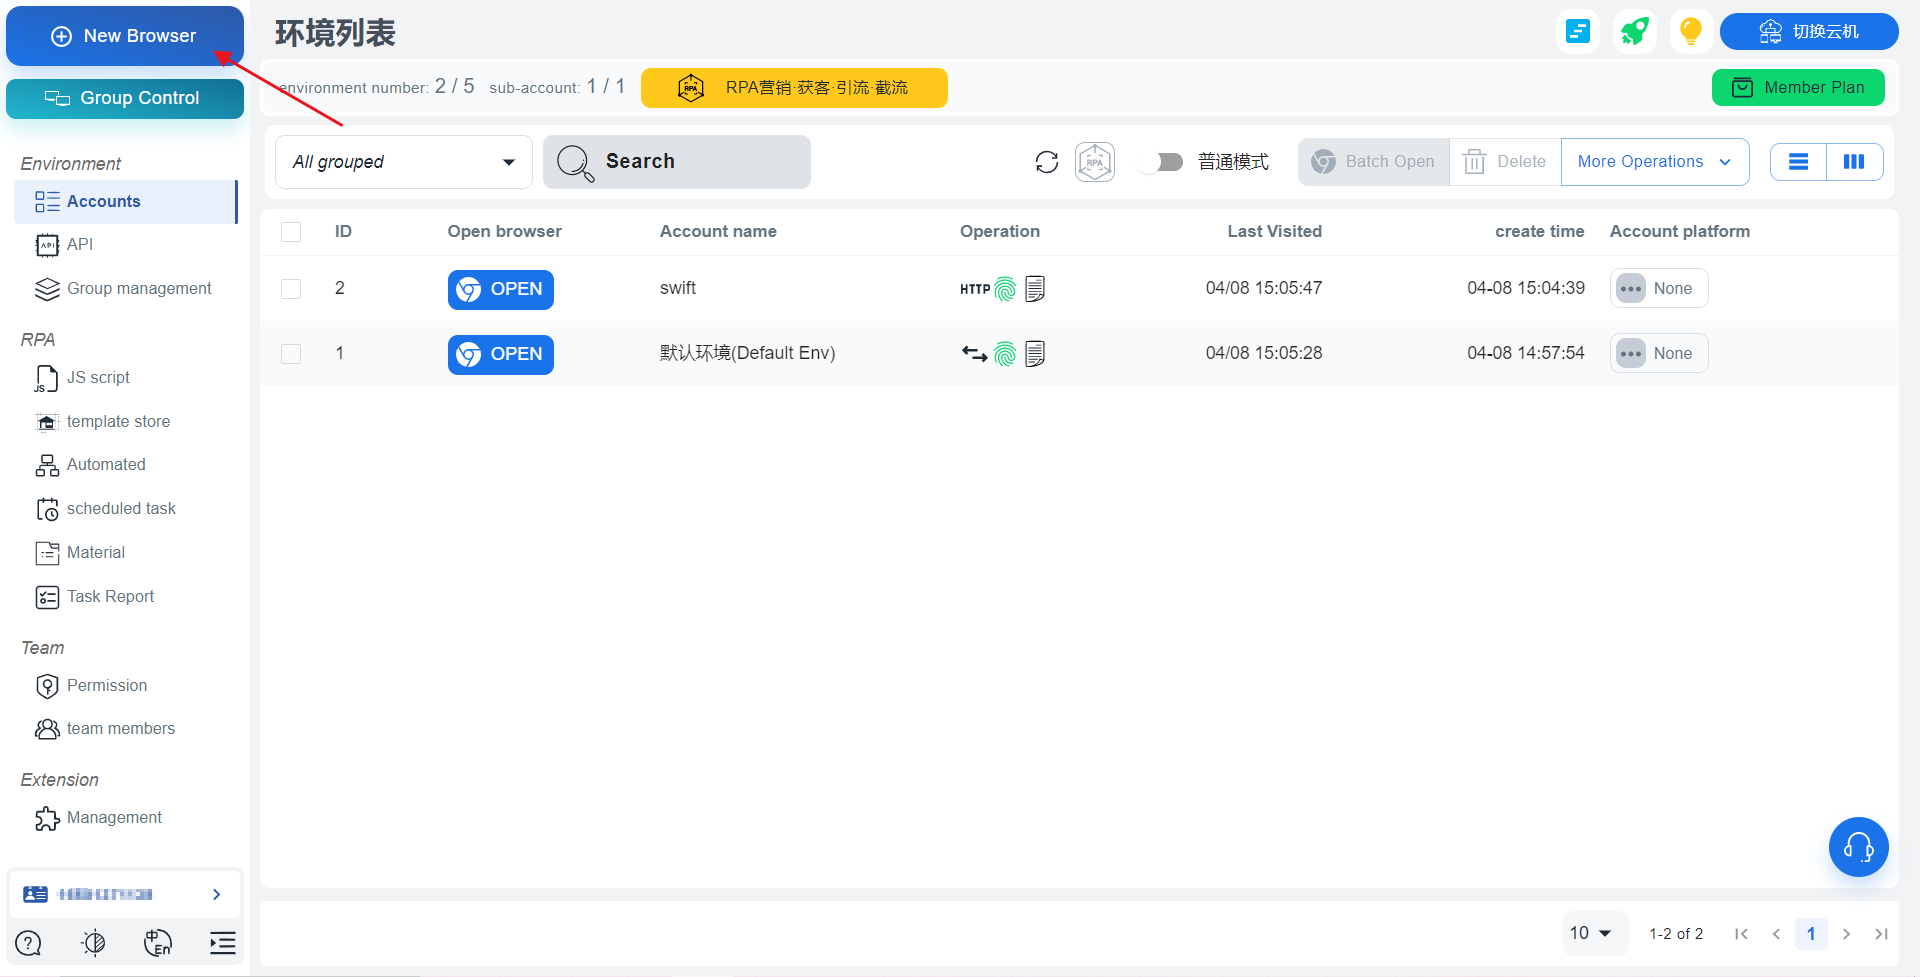Tick the select-all header checkbox
This screenshot has width=1920, height=977.
tap(291, 232)
